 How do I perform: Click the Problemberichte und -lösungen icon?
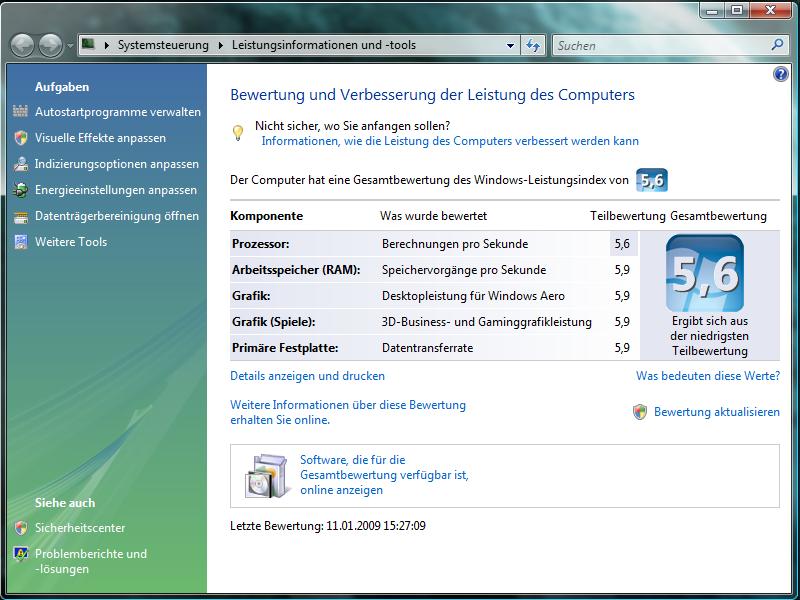pyautogui.click(x=21, y=554)
